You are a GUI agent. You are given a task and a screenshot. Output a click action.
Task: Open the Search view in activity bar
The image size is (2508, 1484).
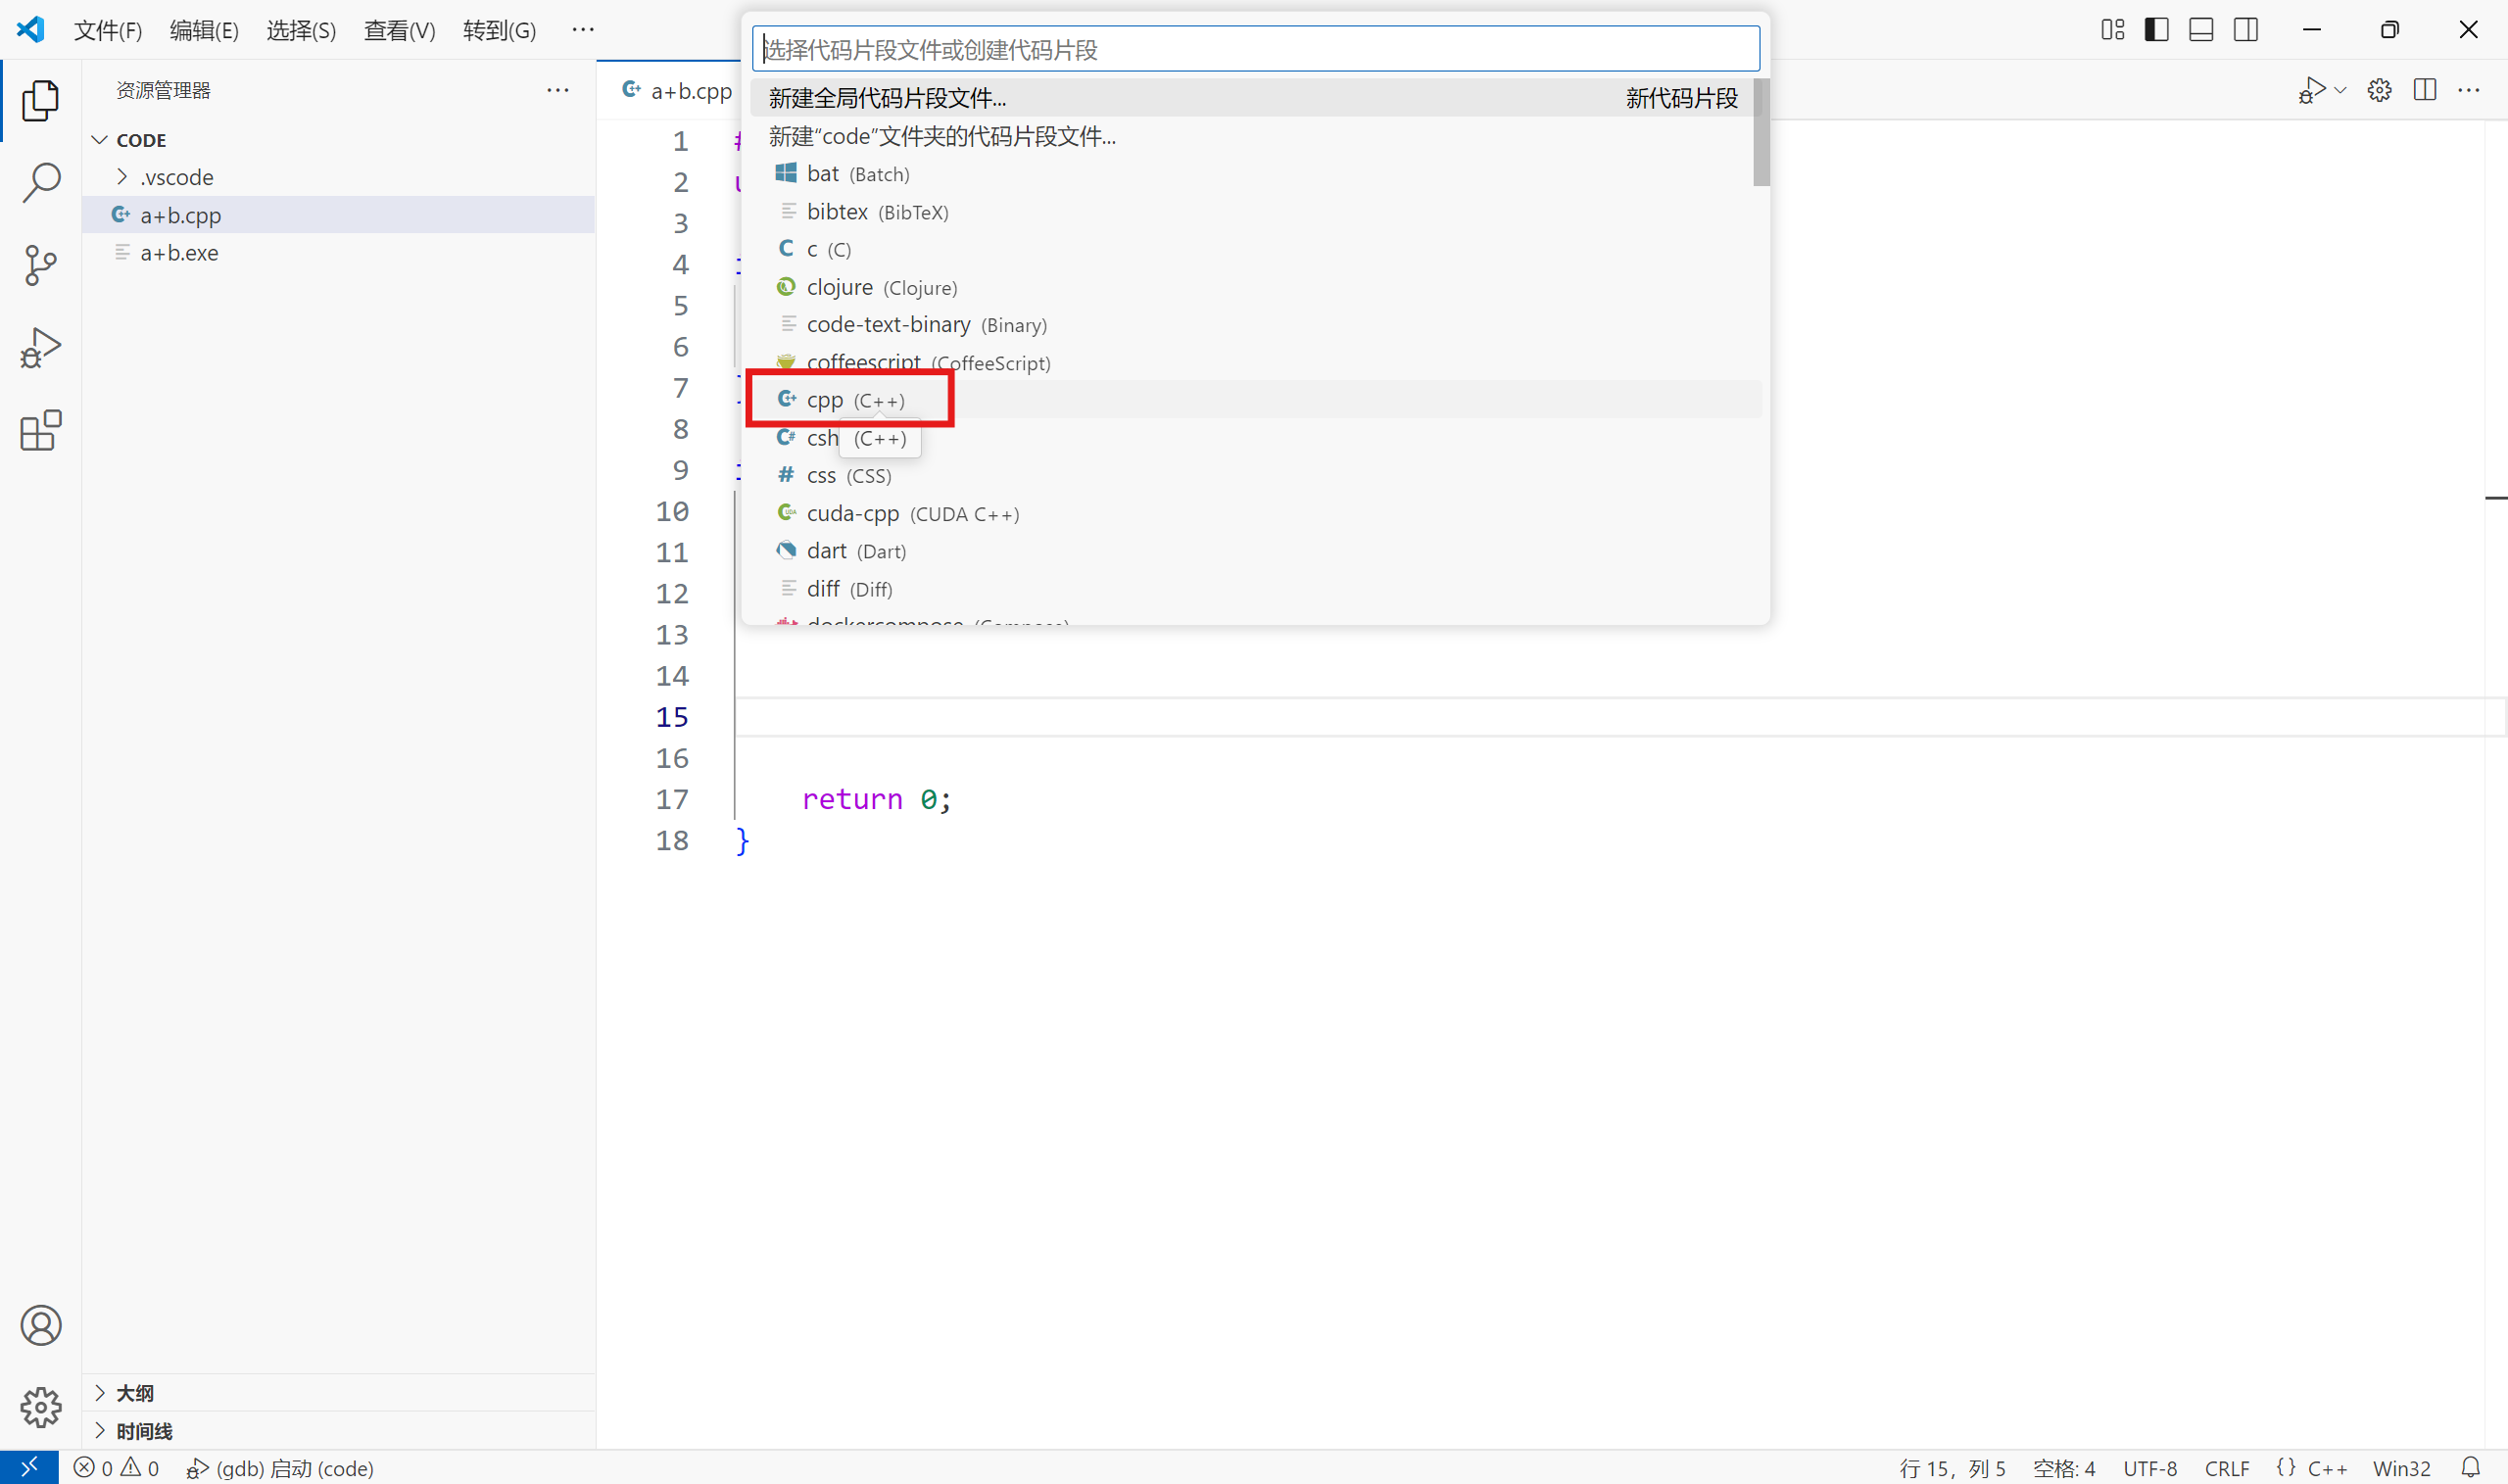40,183
